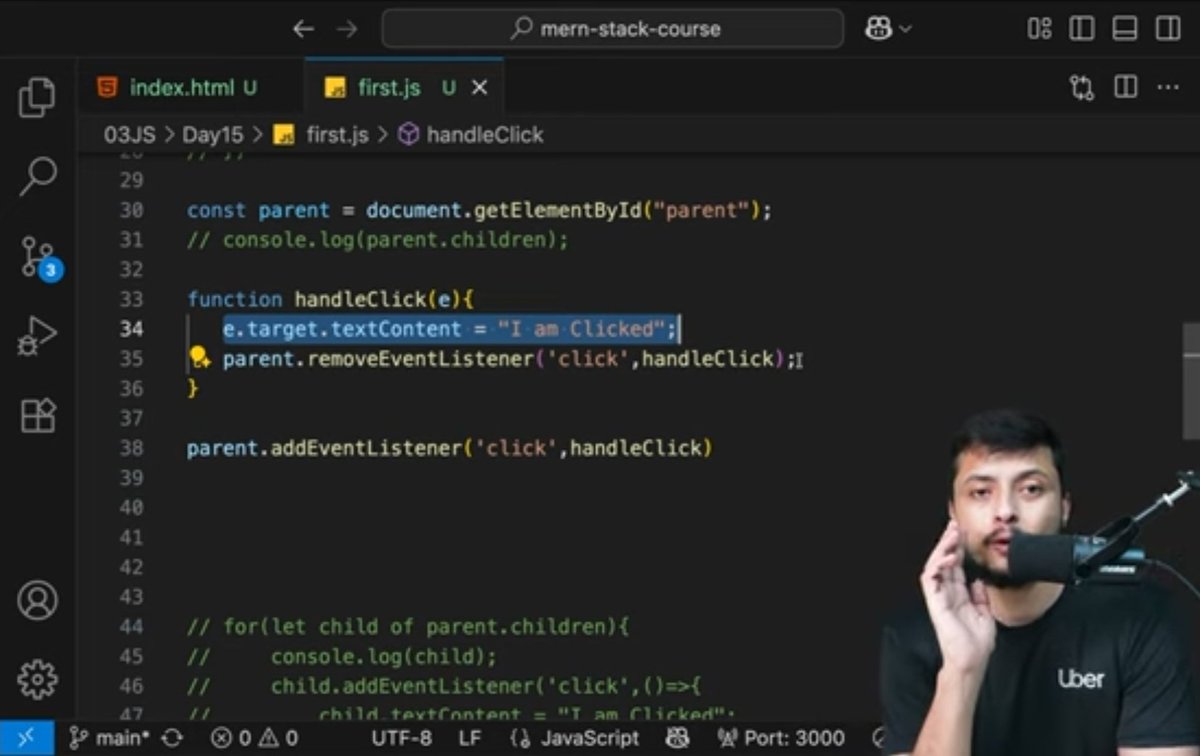Select Day15 in the breadcrumb
The width and height of the screenshot is (1200, 756).
coord(212,135)
